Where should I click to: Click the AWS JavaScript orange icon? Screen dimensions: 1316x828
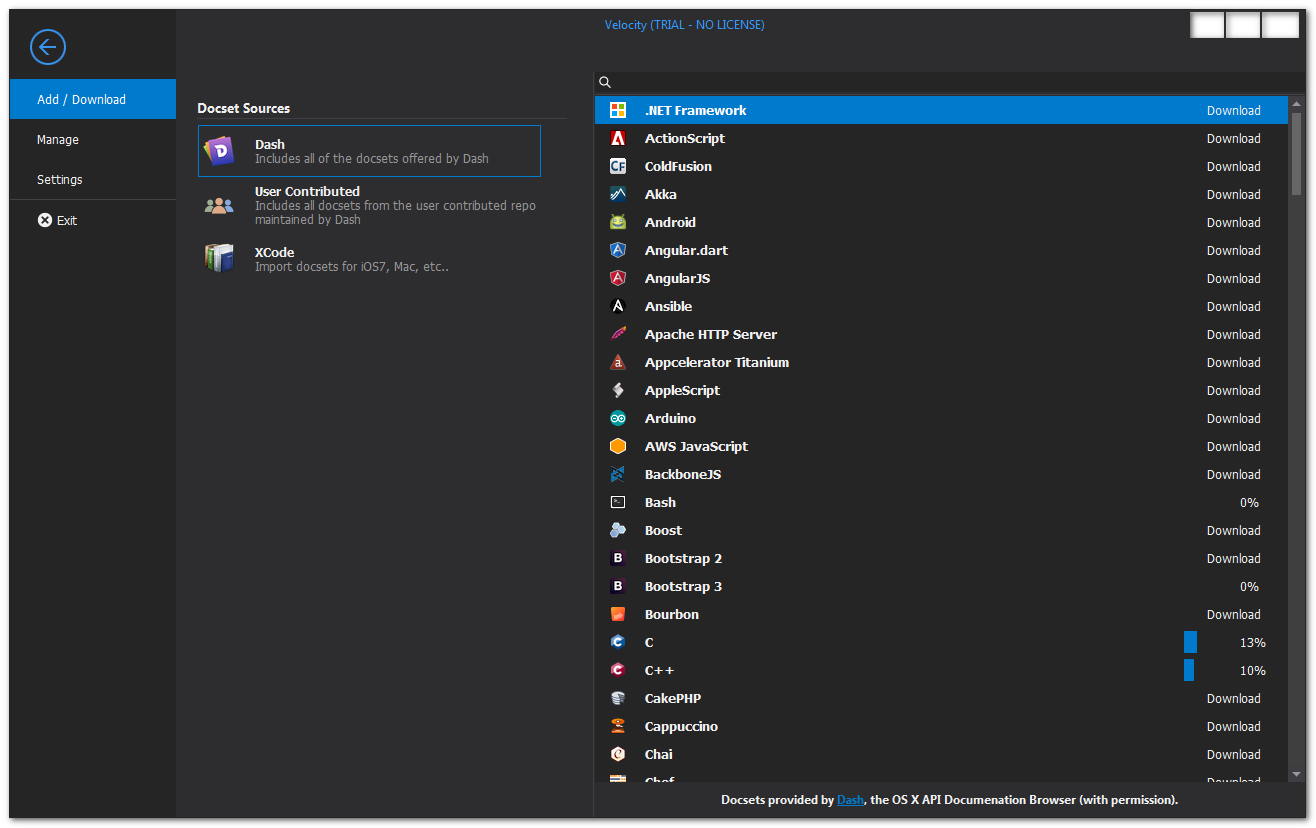(618, 446)
